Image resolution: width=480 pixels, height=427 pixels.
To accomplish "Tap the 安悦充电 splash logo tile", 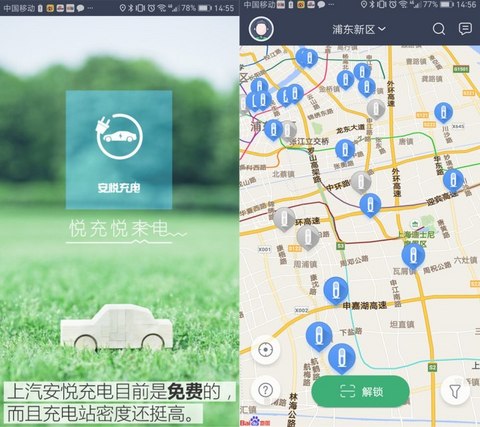I will [119, 150].
